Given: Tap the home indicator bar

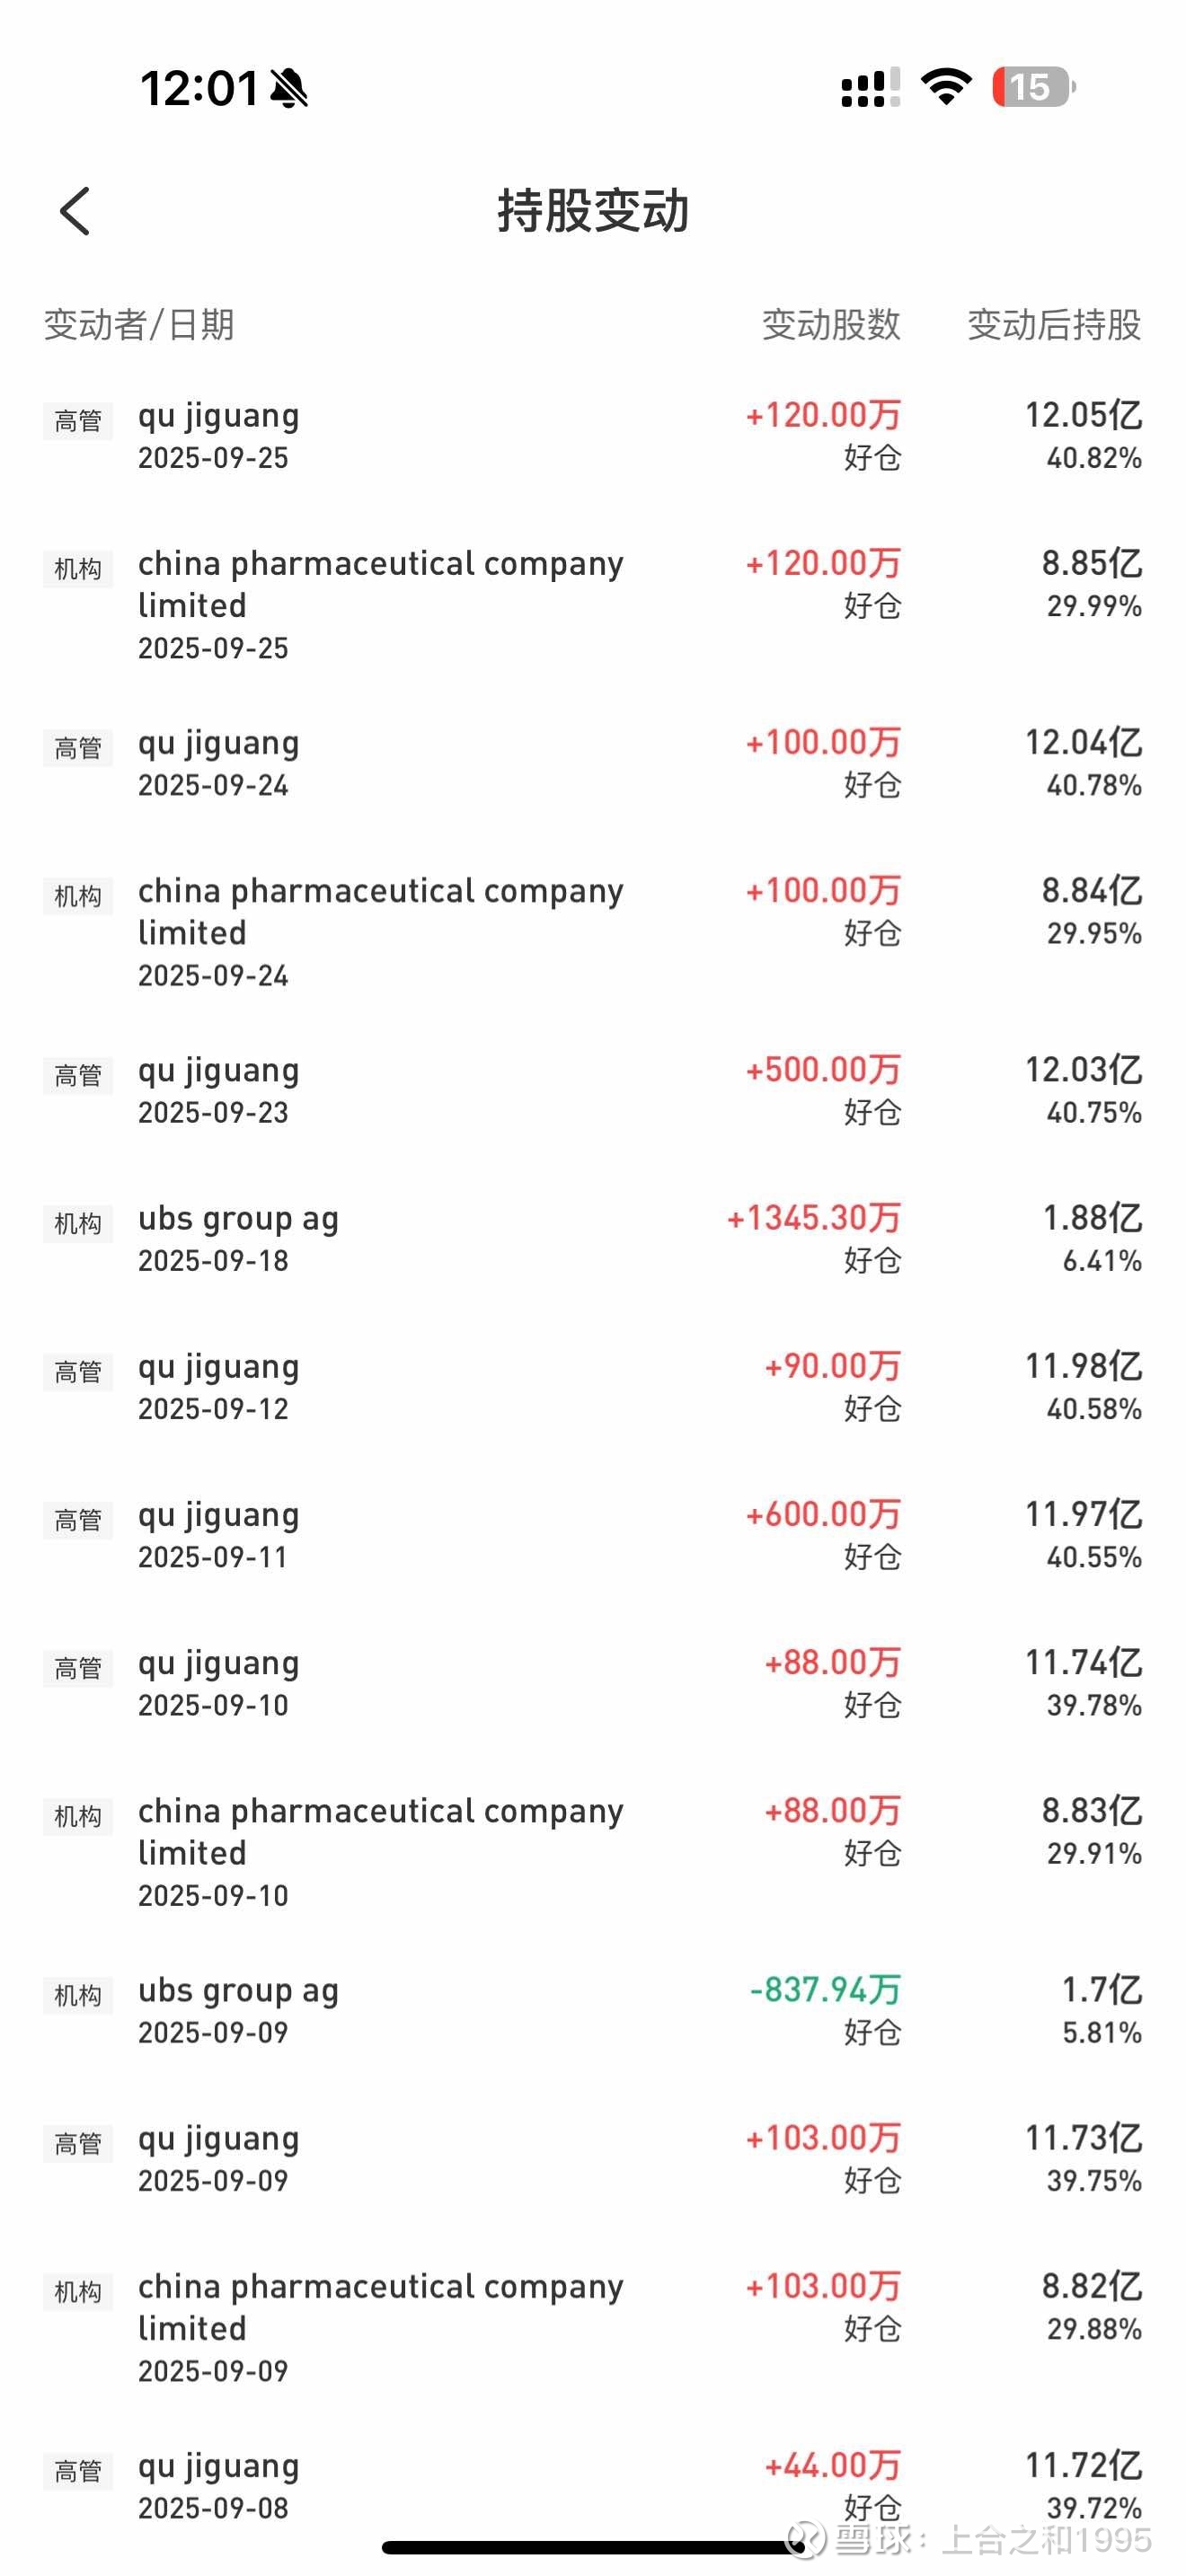Looking at the screenshot, I should tap(593, 2547).
